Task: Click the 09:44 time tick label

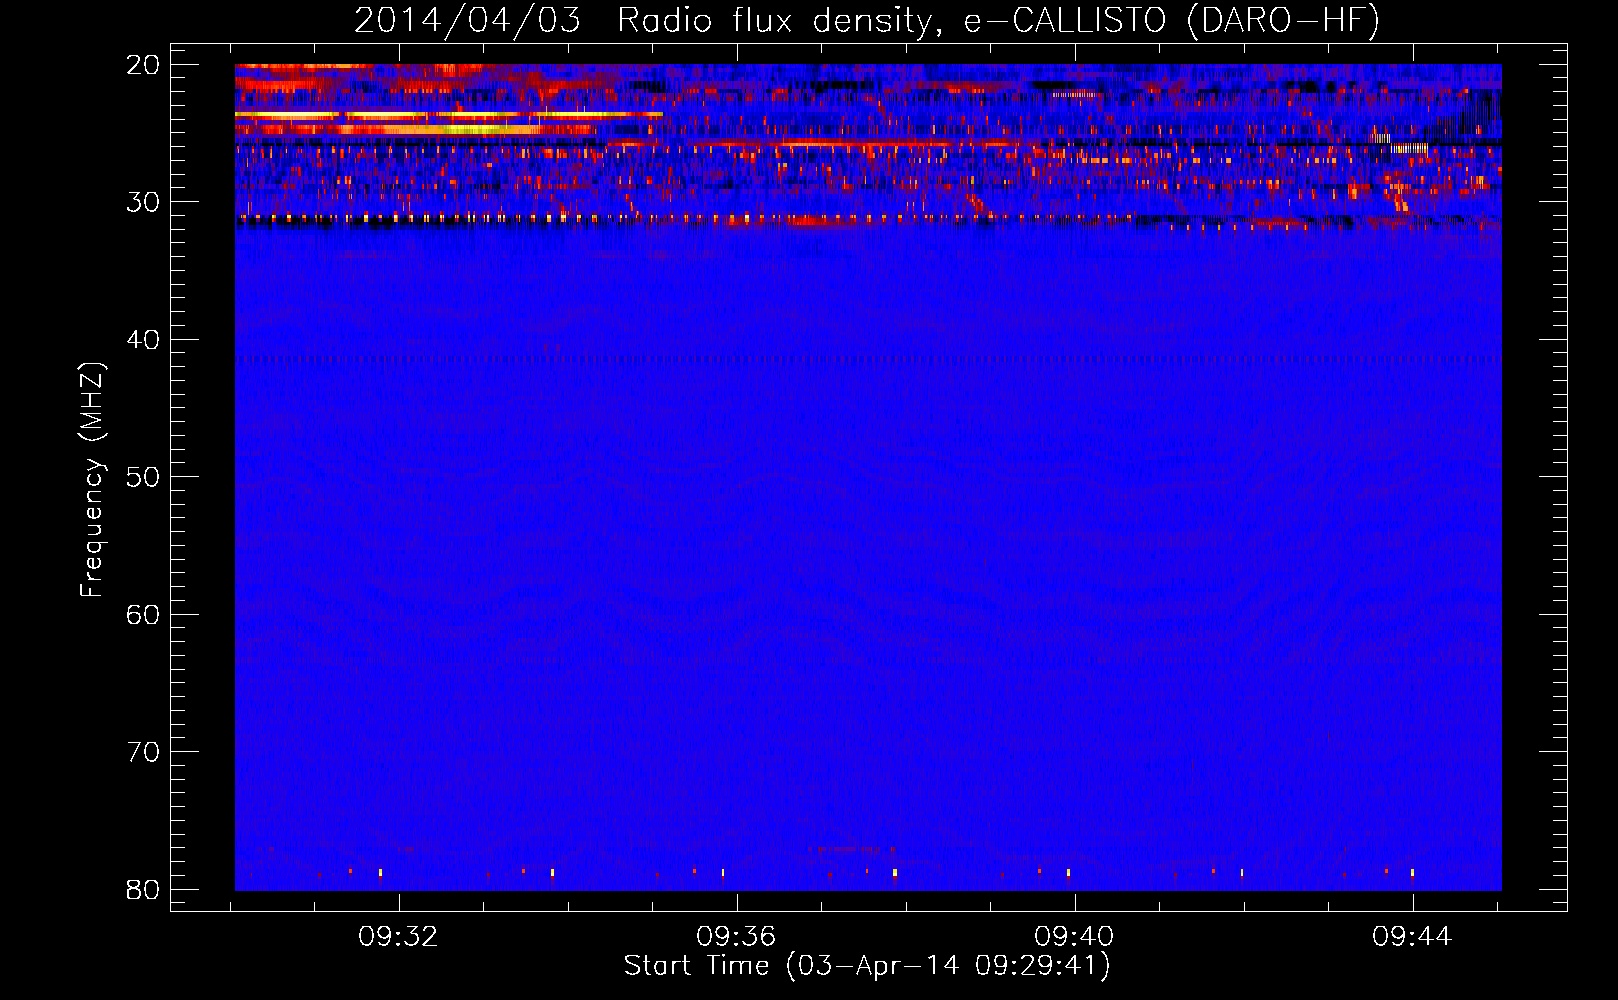Action: pos(1412,937)
